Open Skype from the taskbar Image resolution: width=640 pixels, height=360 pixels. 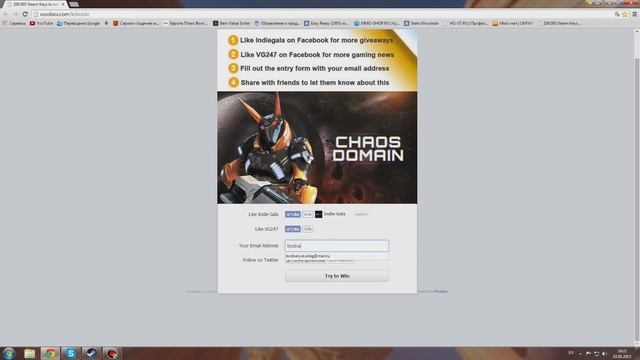tap(71, 353)
